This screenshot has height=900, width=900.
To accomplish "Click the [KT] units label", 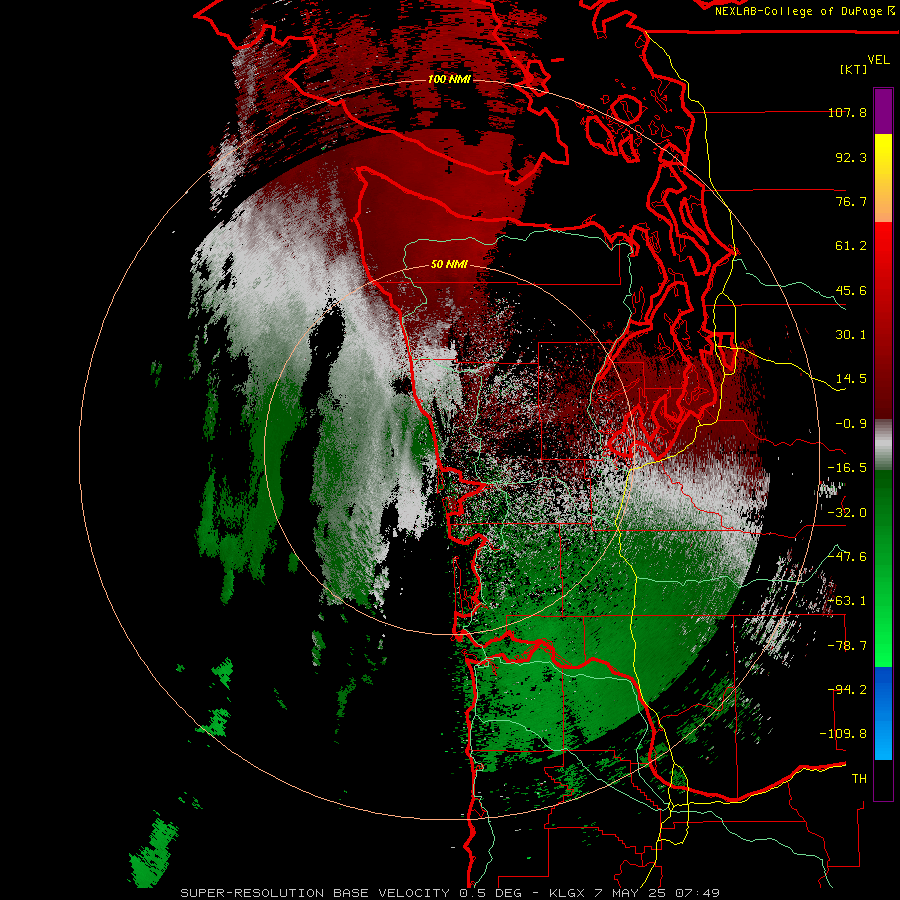I will (x=853, y=69).
